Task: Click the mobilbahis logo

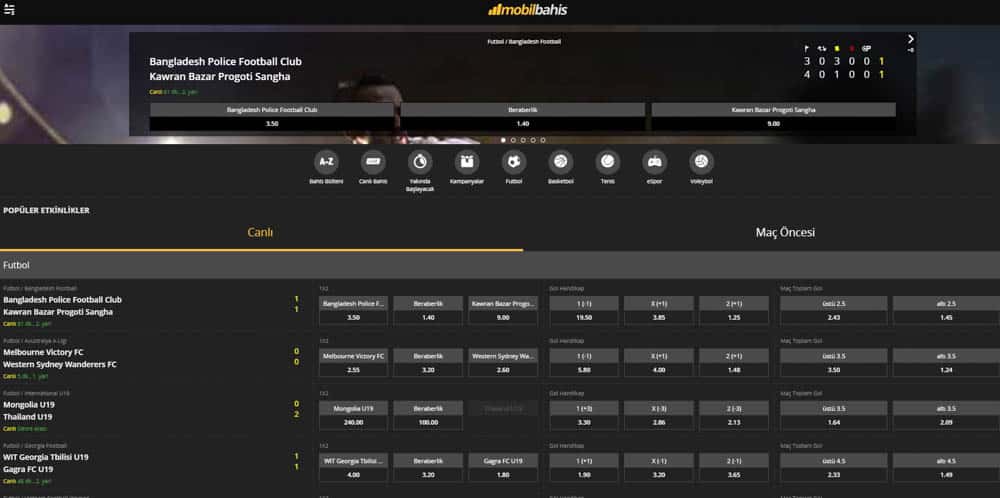Action: coord(527,10)
